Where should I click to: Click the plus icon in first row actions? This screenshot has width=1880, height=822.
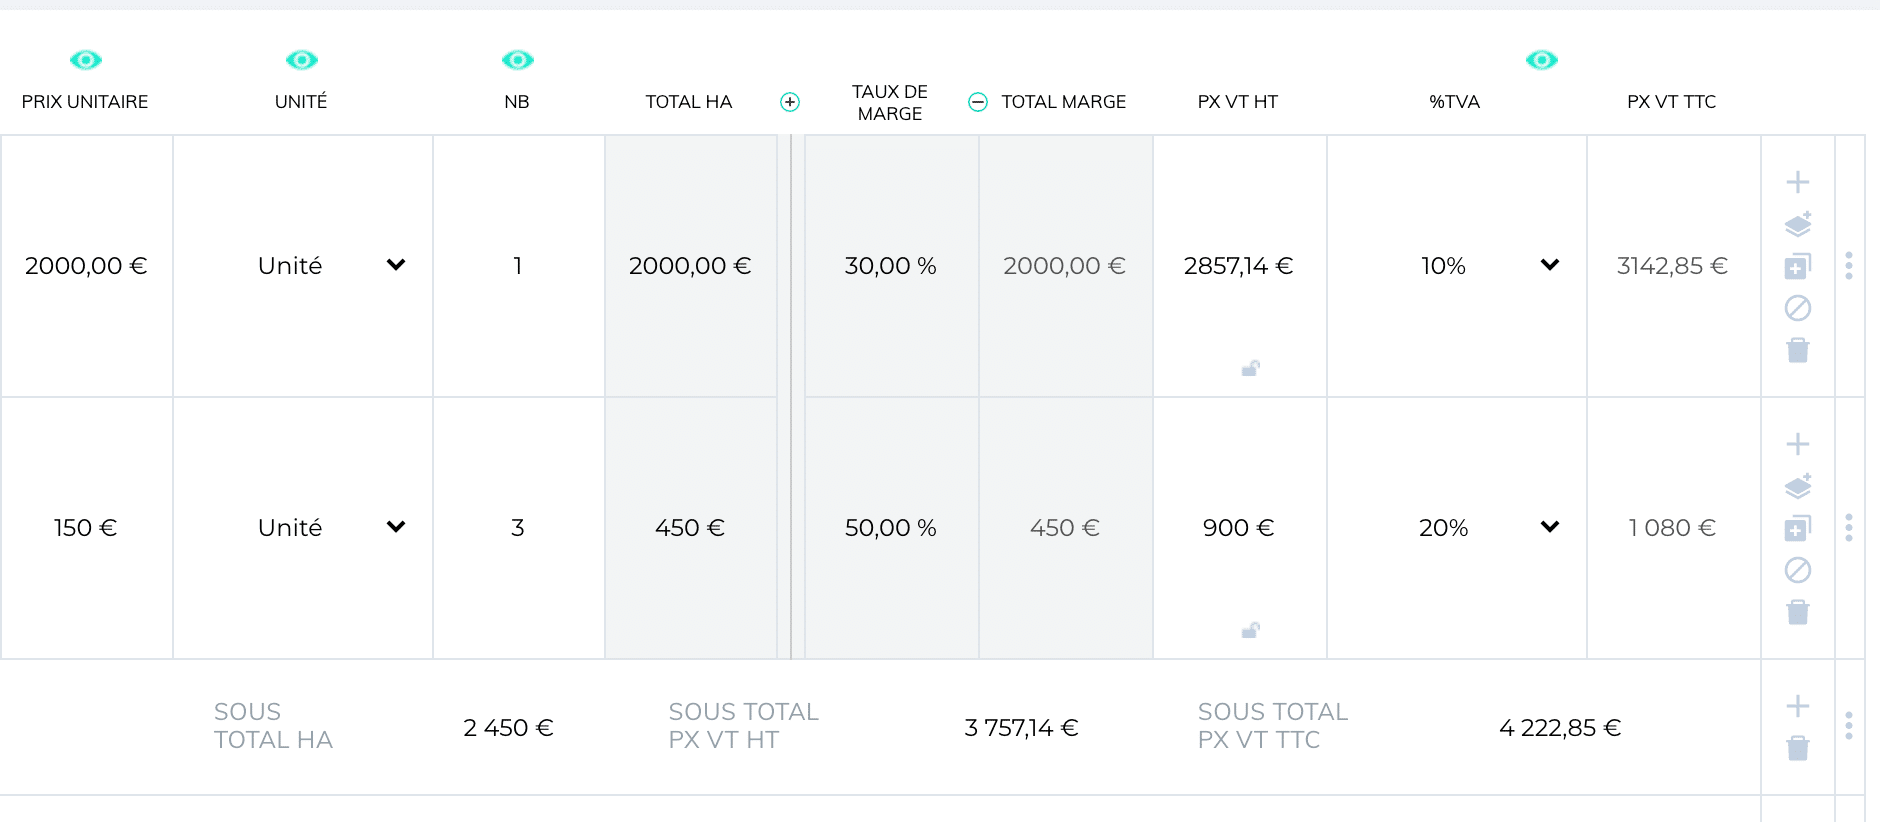click(1797, 182)
